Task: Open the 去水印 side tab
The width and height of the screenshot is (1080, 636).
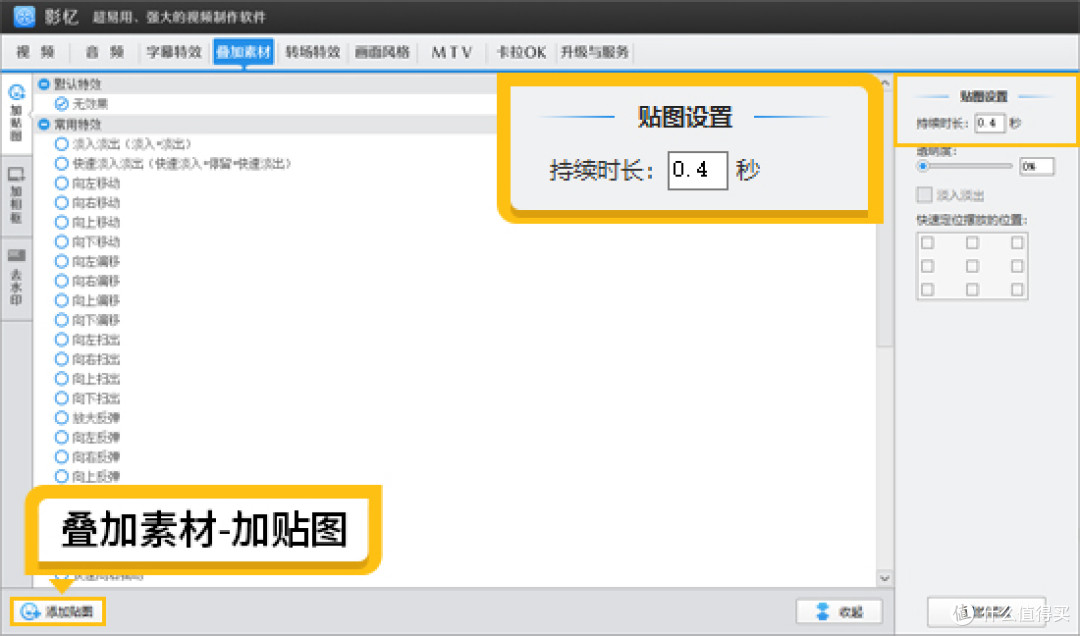Action: (17, 277)
